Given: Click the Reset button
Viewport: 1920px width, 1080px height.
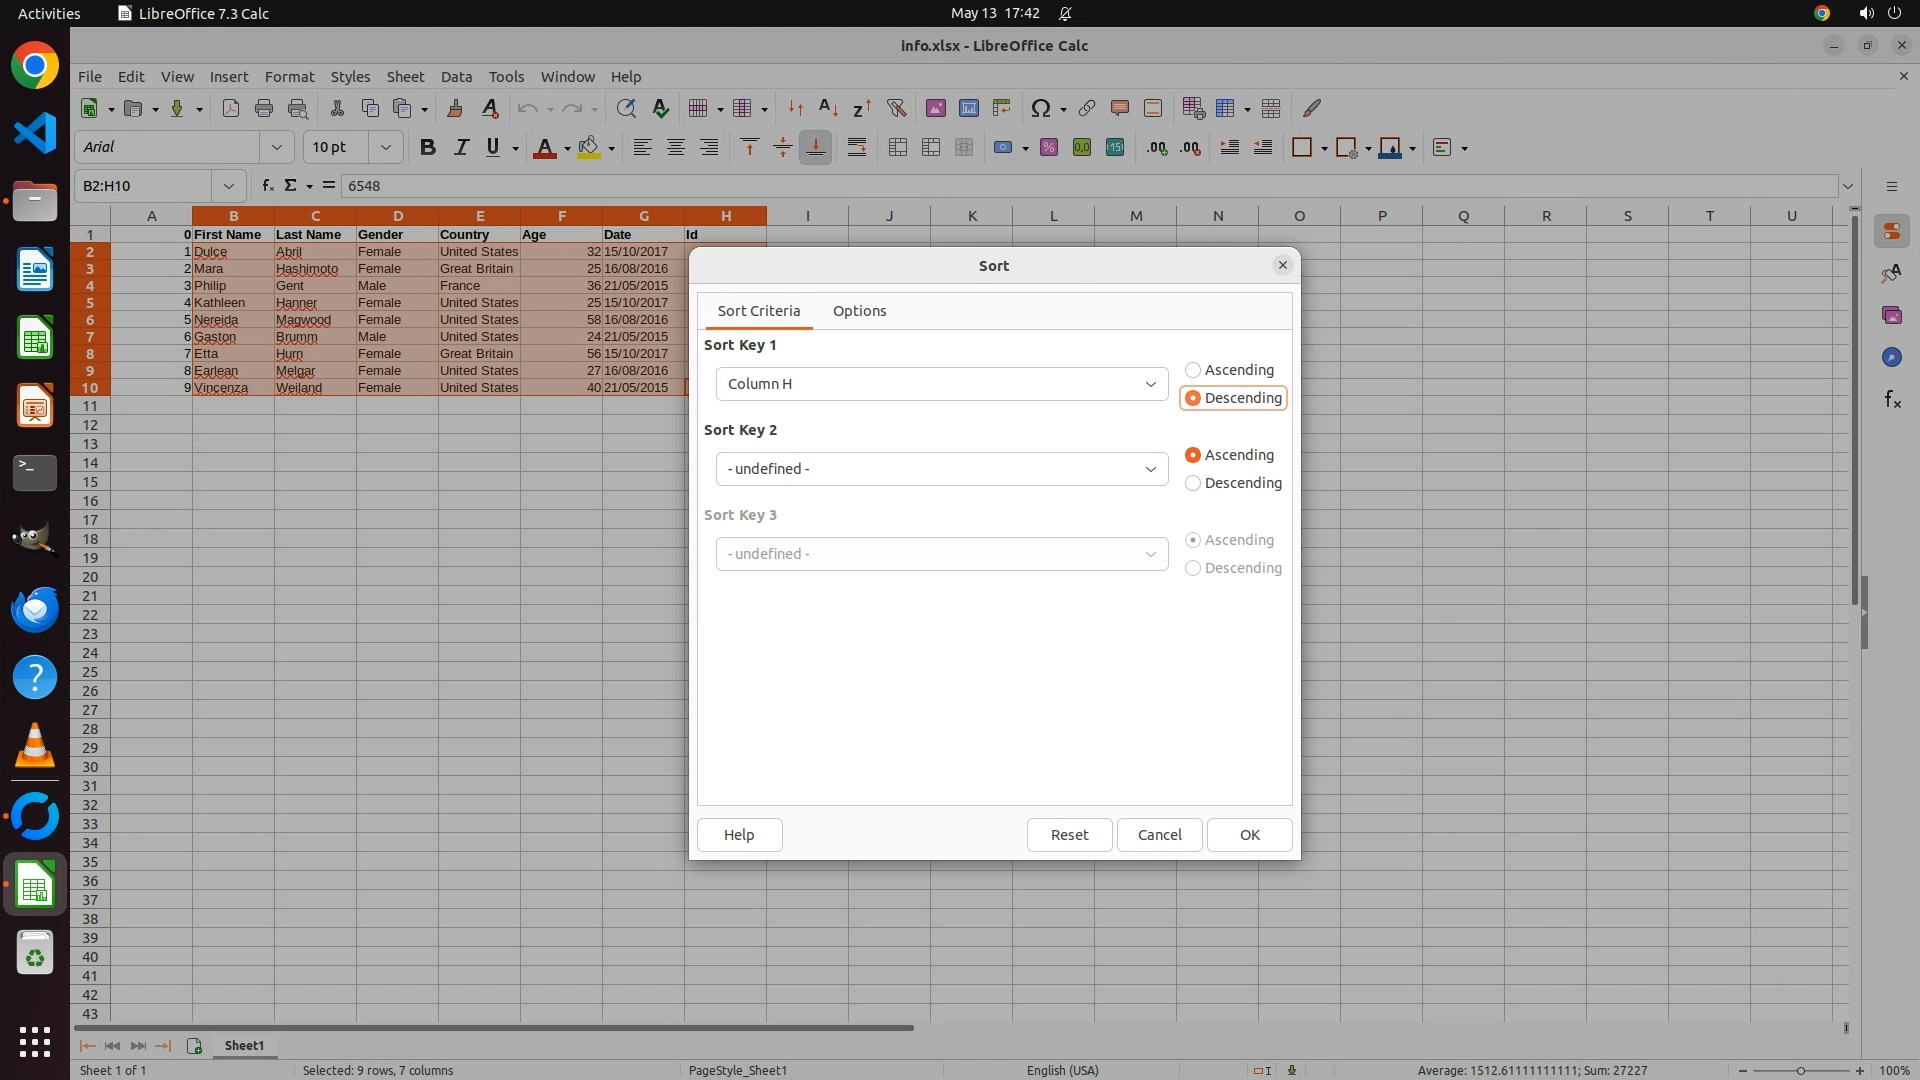Looking at the screenshot, I should pos(1069,835).
